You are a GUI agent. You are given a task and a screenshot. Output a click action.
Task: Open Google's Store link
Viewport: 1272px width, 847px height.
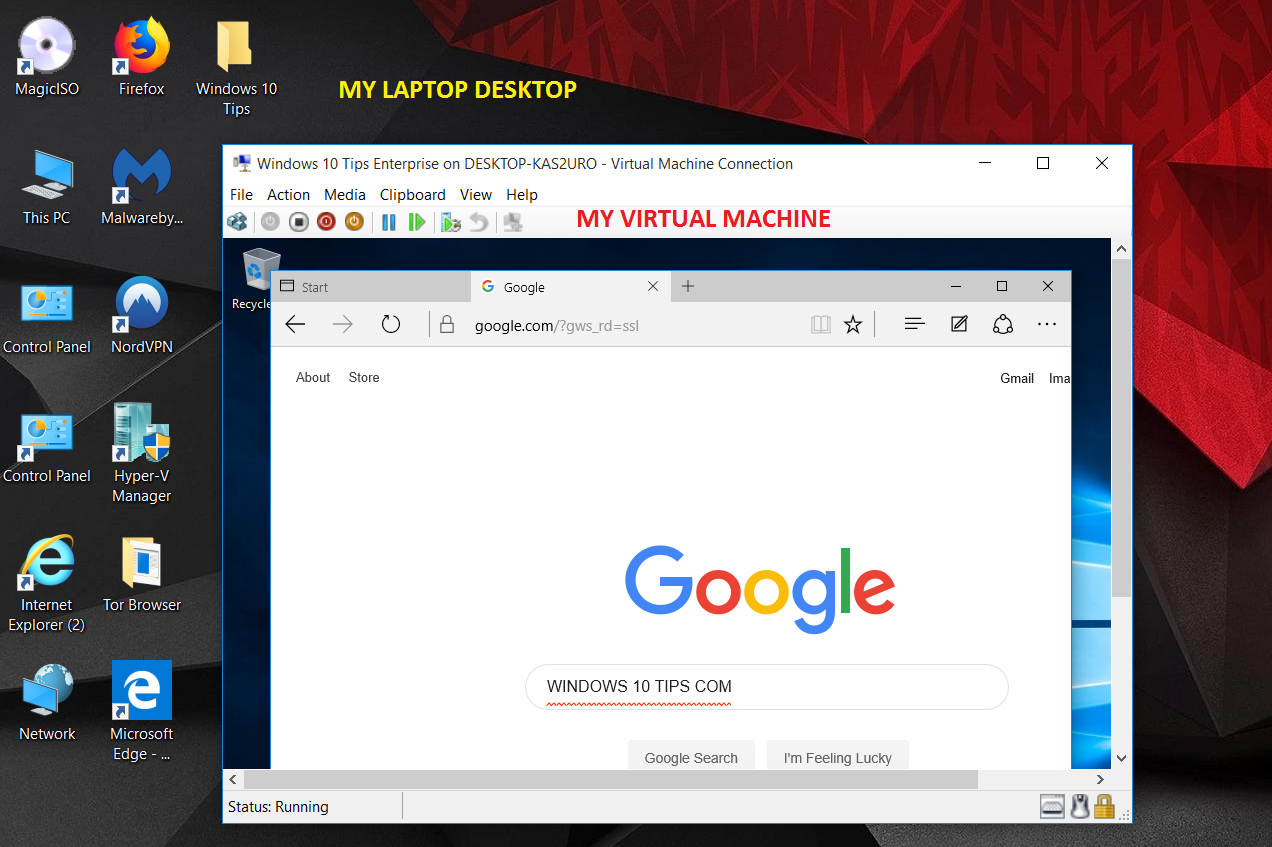pyautogui.click(x=364, y=377)
